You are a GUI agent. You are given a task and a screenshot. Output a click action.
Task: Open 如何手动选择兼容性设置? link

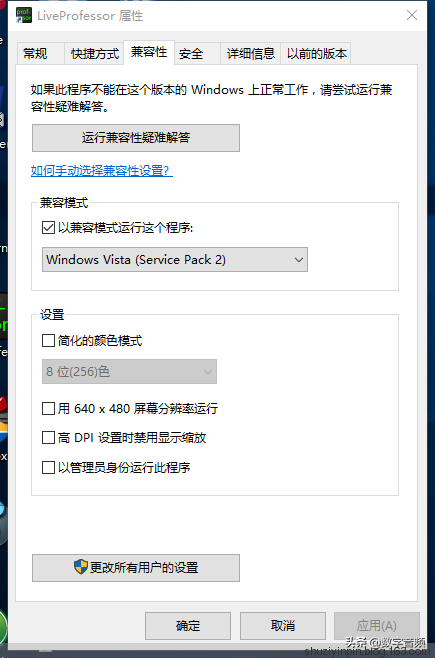click(102, 171)
